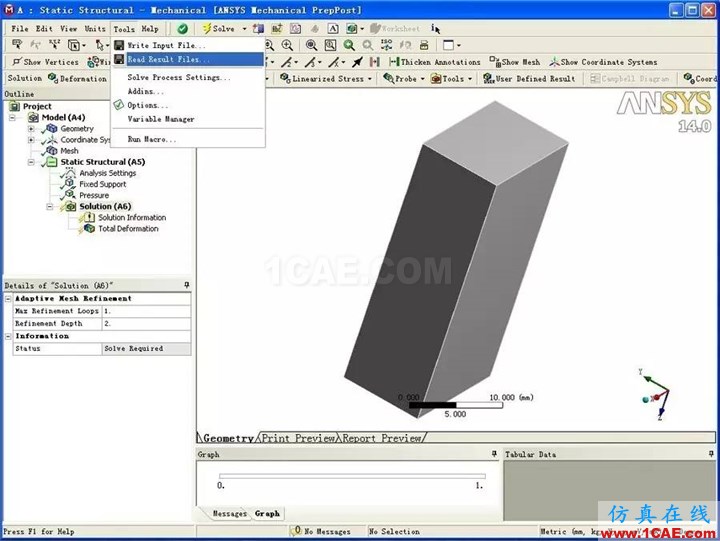Click the Graph timeline slider bar
Screen dimensions: 720x541
[352, 476]
